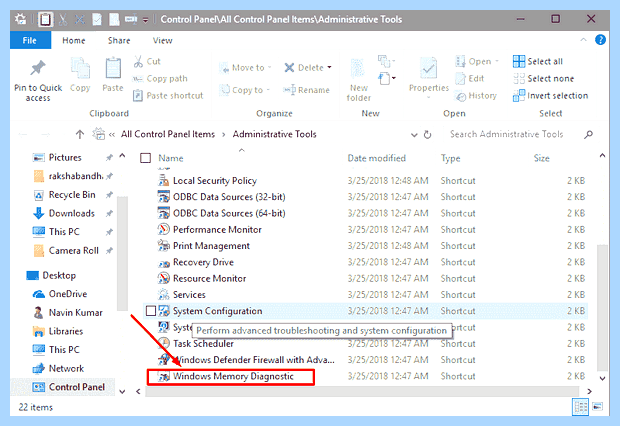The image size is (620, 426).
Task: Select Windows Defender Firewall entry
Action: coord(246,360)
